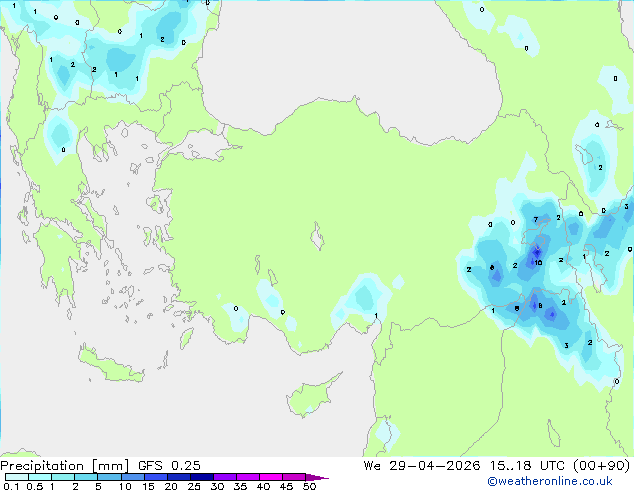Image resolution: width=634 pixels, height=490 pixels.
Task: Click the '0.5' legend scale label
Action: click(x=34, y=486)
